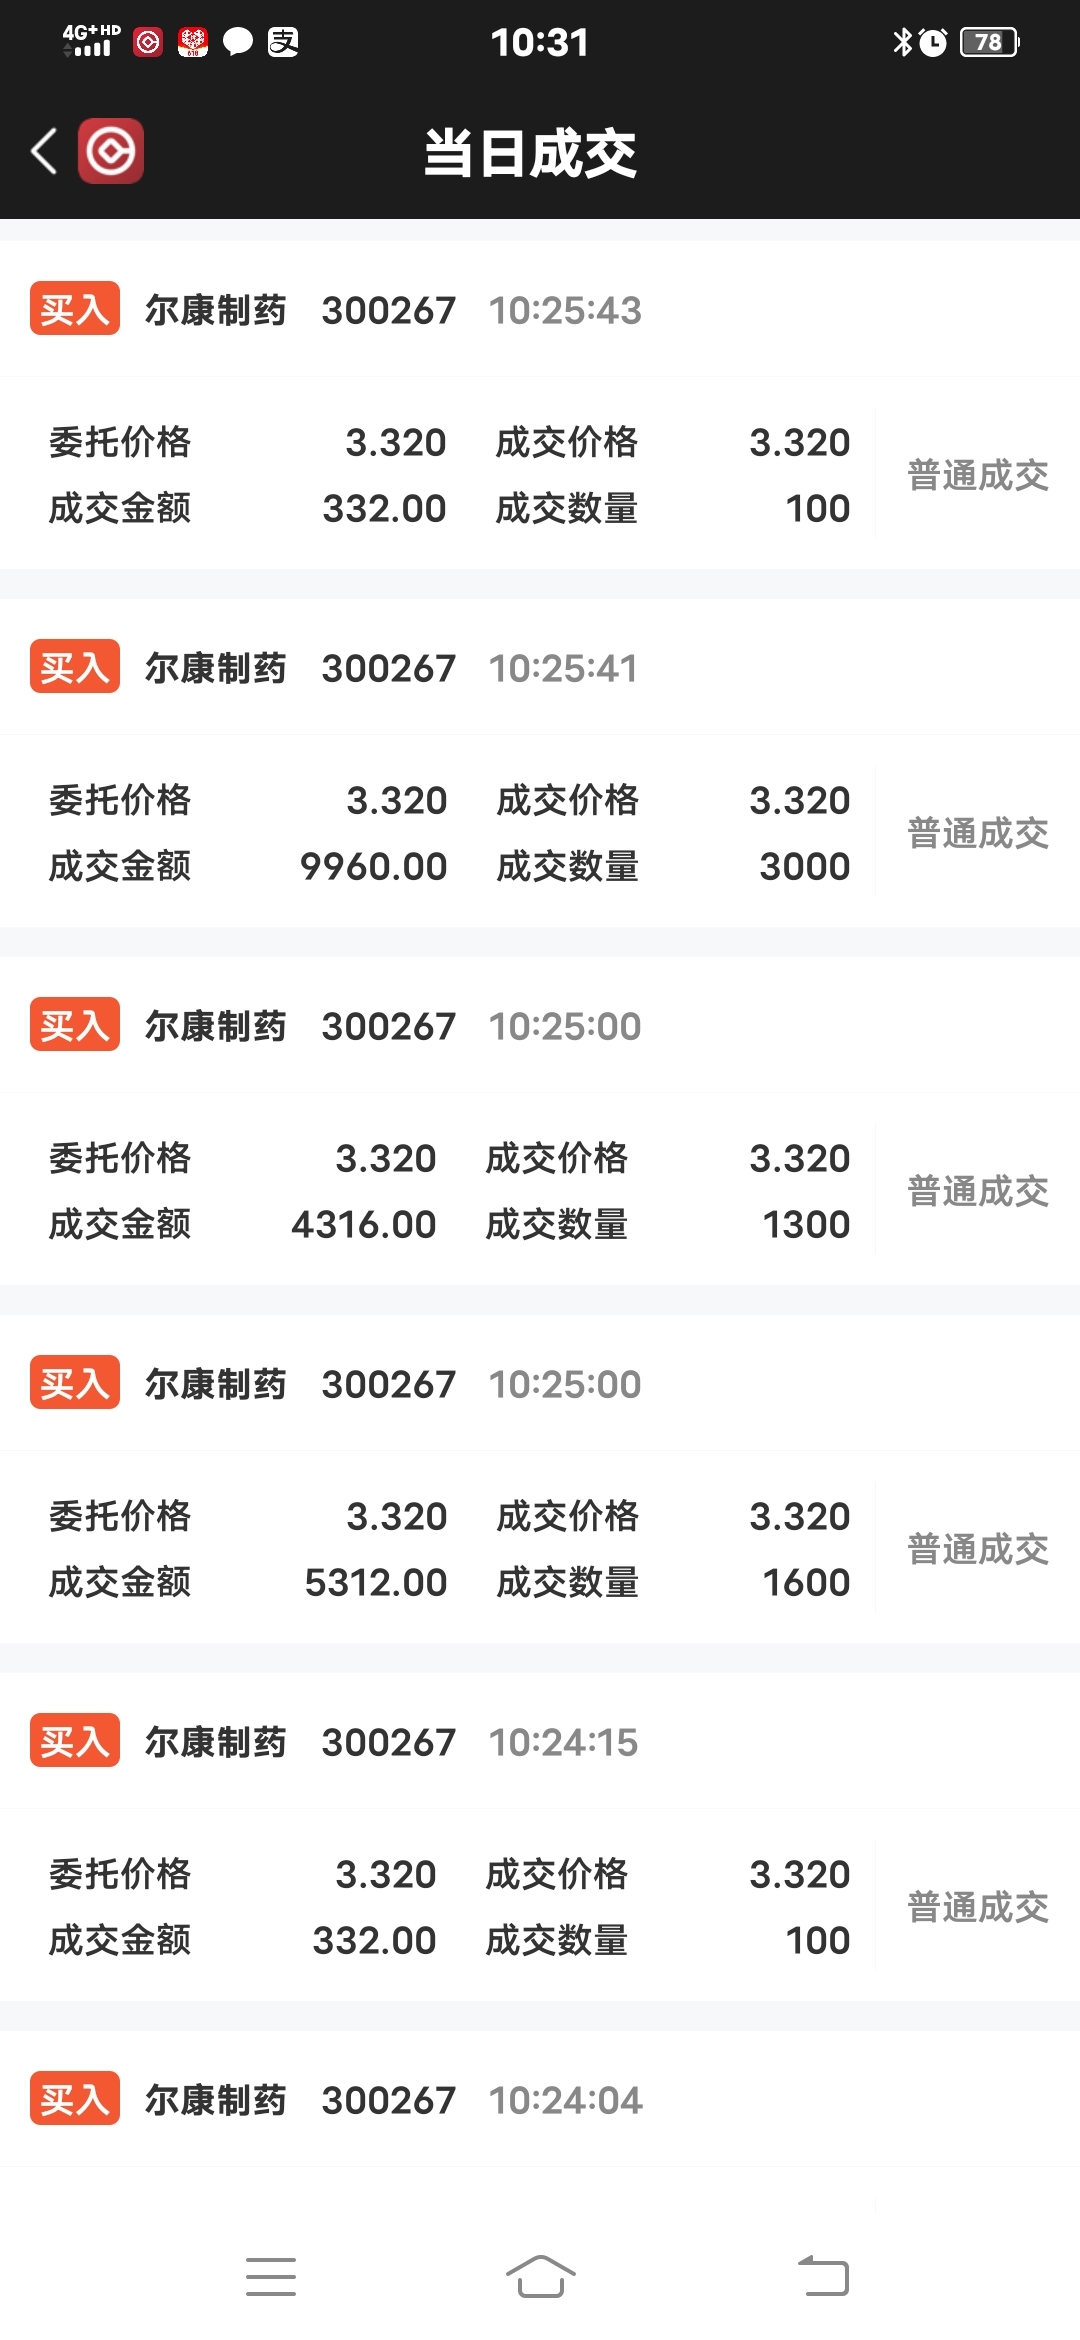Open the 10:25:43 buy trade record
Viewport: 1080px width, 2340px height.
point(540,405)
